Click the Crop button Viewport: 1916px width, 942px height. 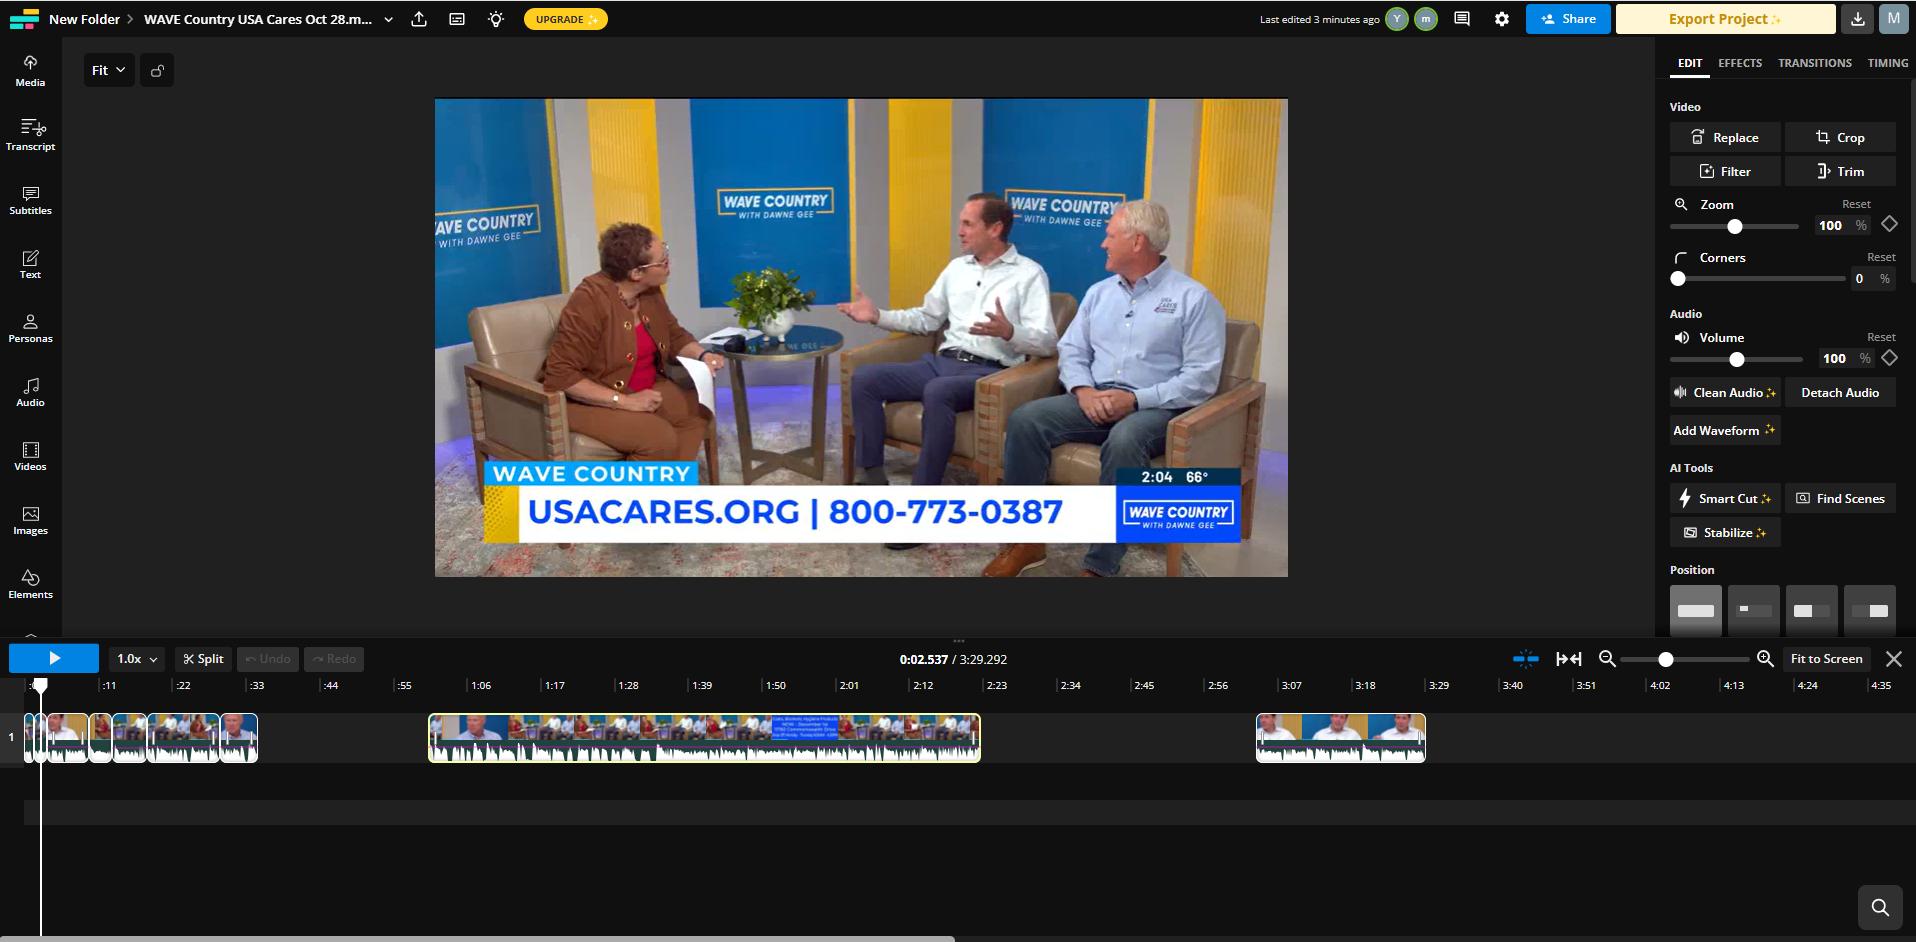click(x=1840, y=138)
